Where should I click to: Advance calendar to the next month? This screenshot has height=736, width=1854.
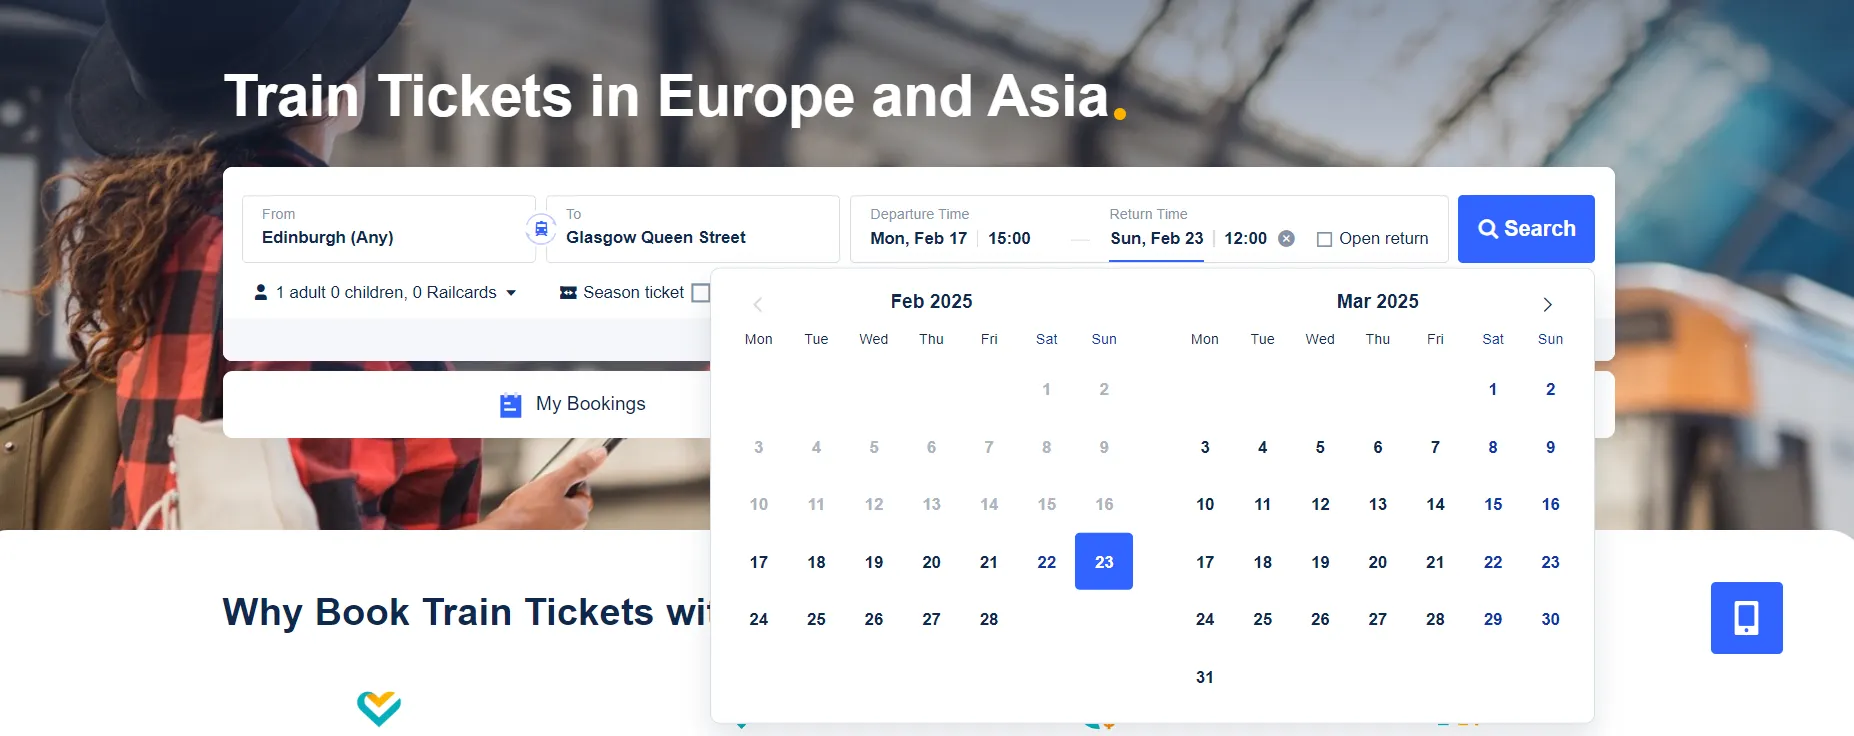1547,304
